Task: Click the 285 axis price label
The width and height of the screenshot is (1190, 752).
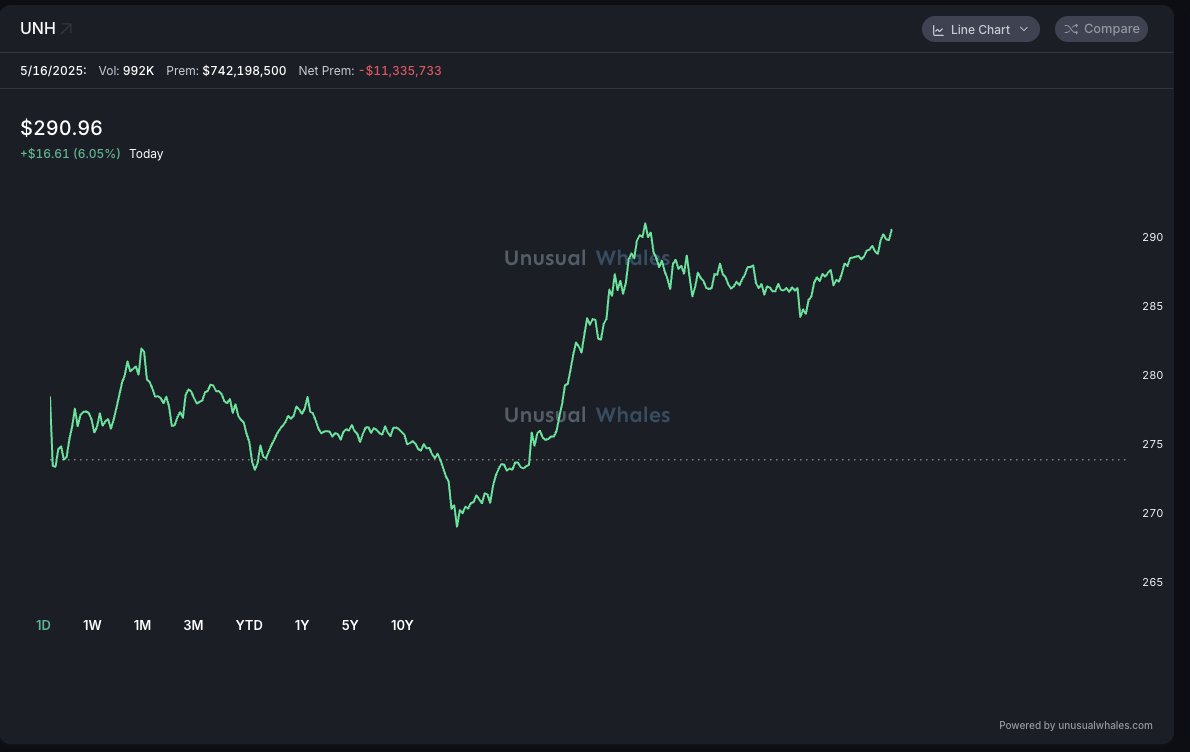Action: pyautogui.click(x=1152, y=307)
